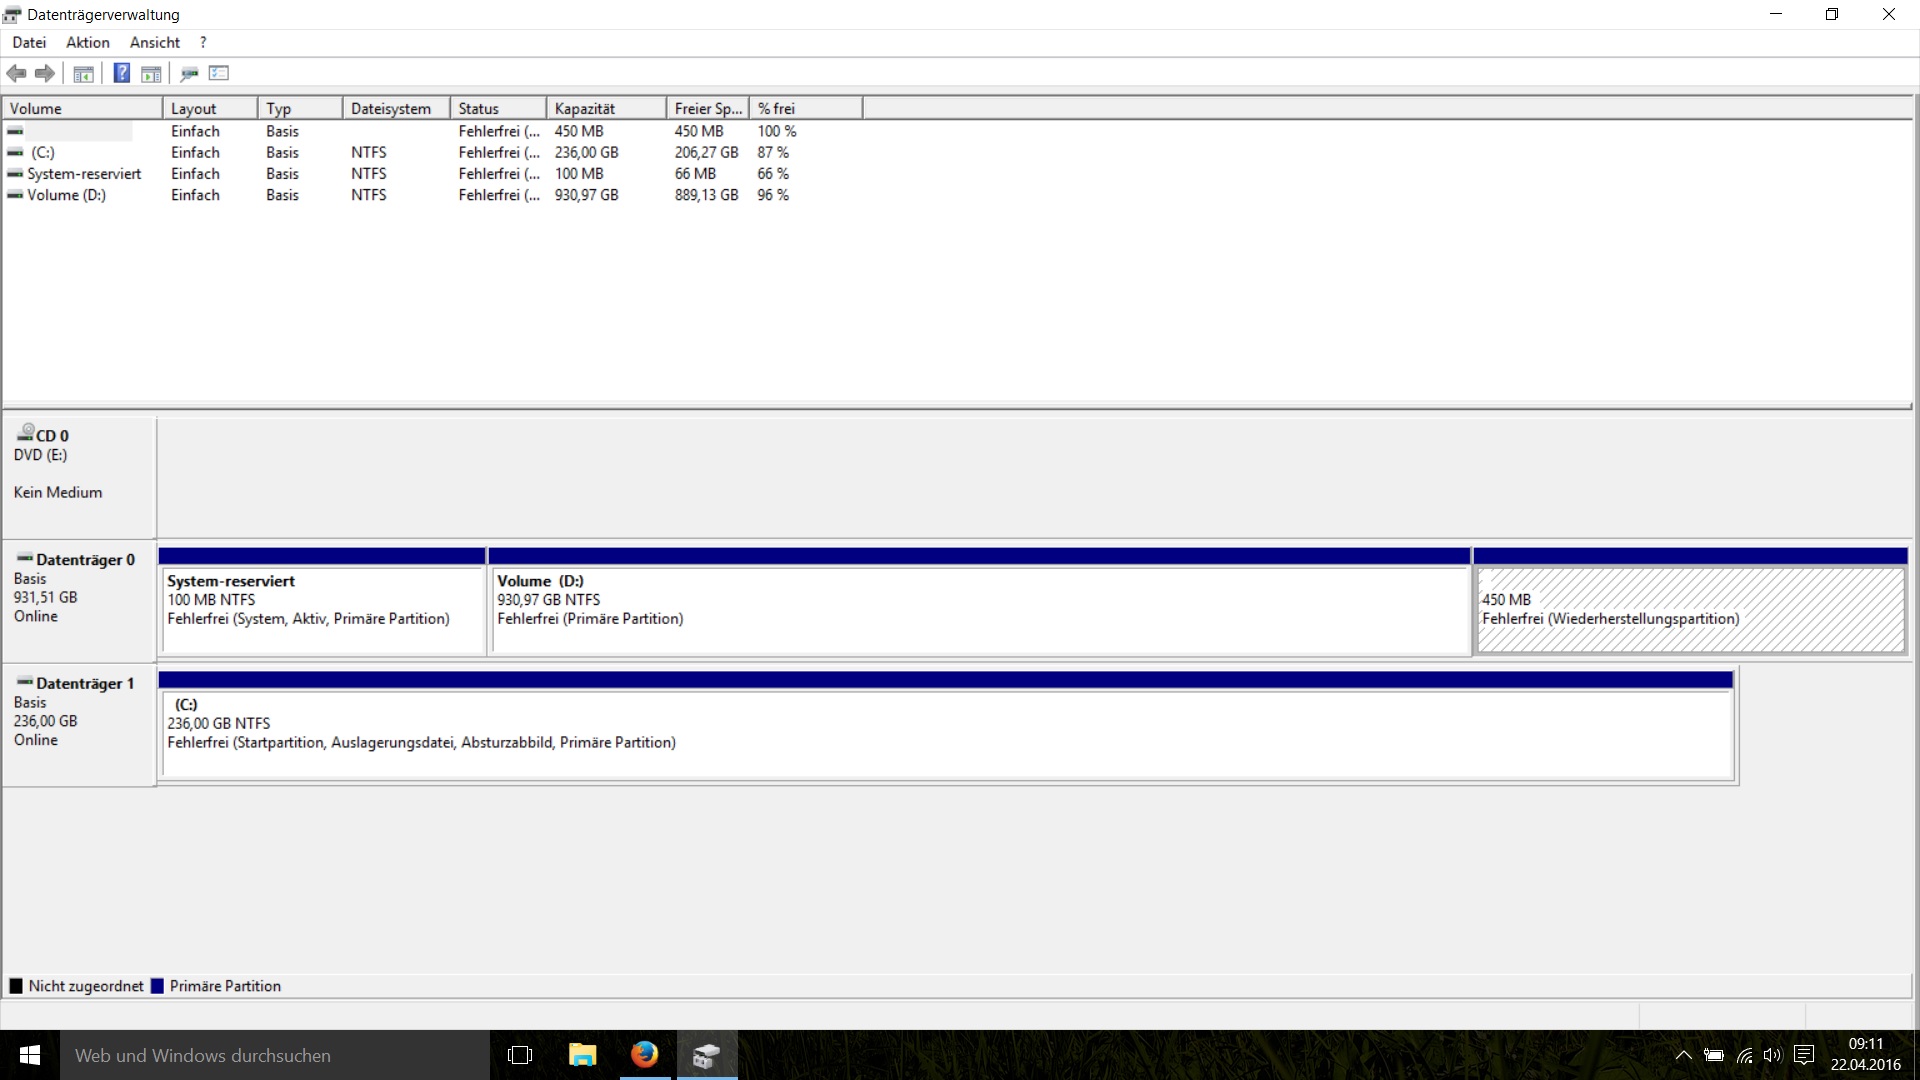Image resolution: width=1920 pixels, height=1080 pixels.
Task: Open Firefox from the taskbar
Action: [x=645, y=1055]
